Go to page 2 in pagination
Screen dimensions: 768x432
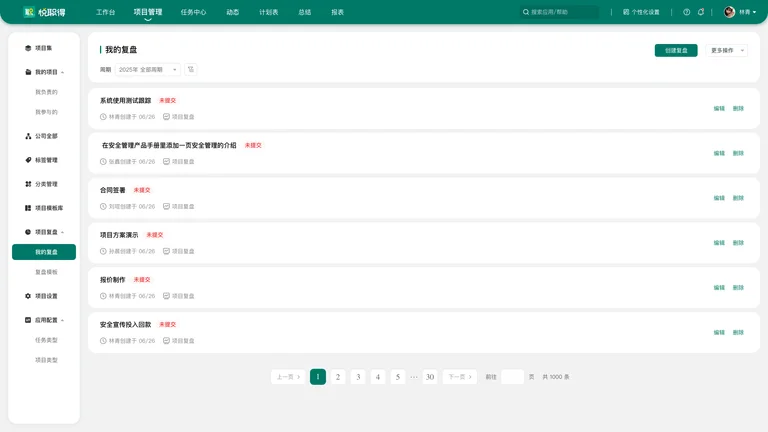click(338, 377)
